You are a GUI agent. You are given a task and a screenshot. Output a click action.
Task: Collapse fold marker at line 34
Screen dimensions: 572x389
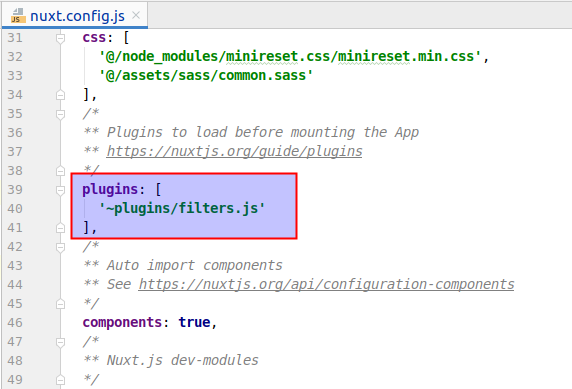61,95
